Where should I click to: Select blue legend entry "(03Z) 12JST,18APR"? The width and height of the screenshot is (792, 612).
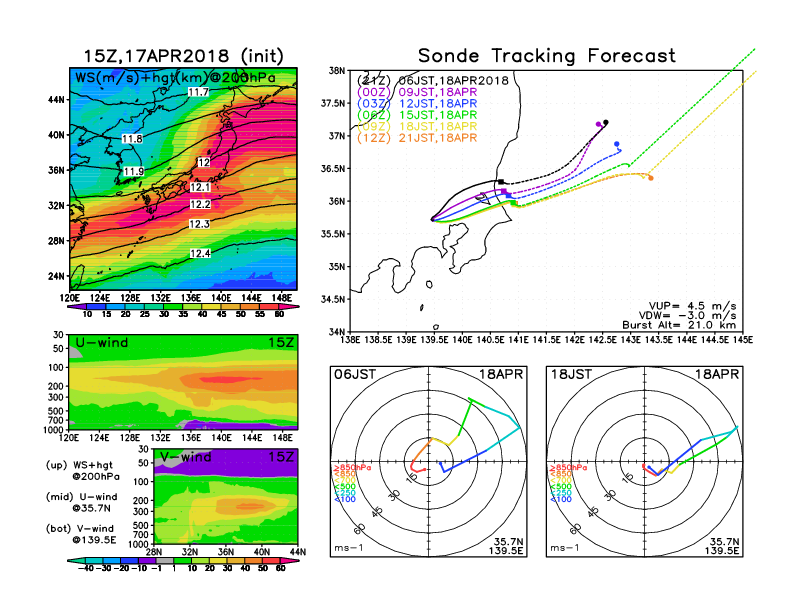pos(417,104)
